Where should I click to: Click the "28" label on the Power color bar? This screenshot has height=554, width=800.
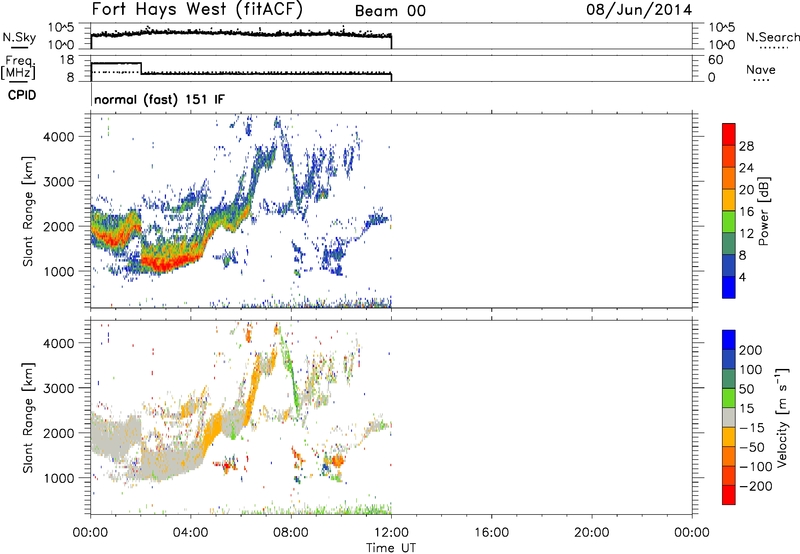click(x=746, y=146)
